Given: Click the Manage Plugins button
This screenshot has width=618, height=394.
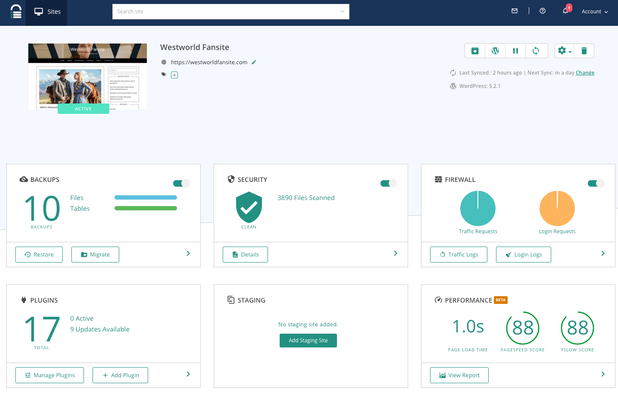Looking at the screenshot, I should point(50,375).
